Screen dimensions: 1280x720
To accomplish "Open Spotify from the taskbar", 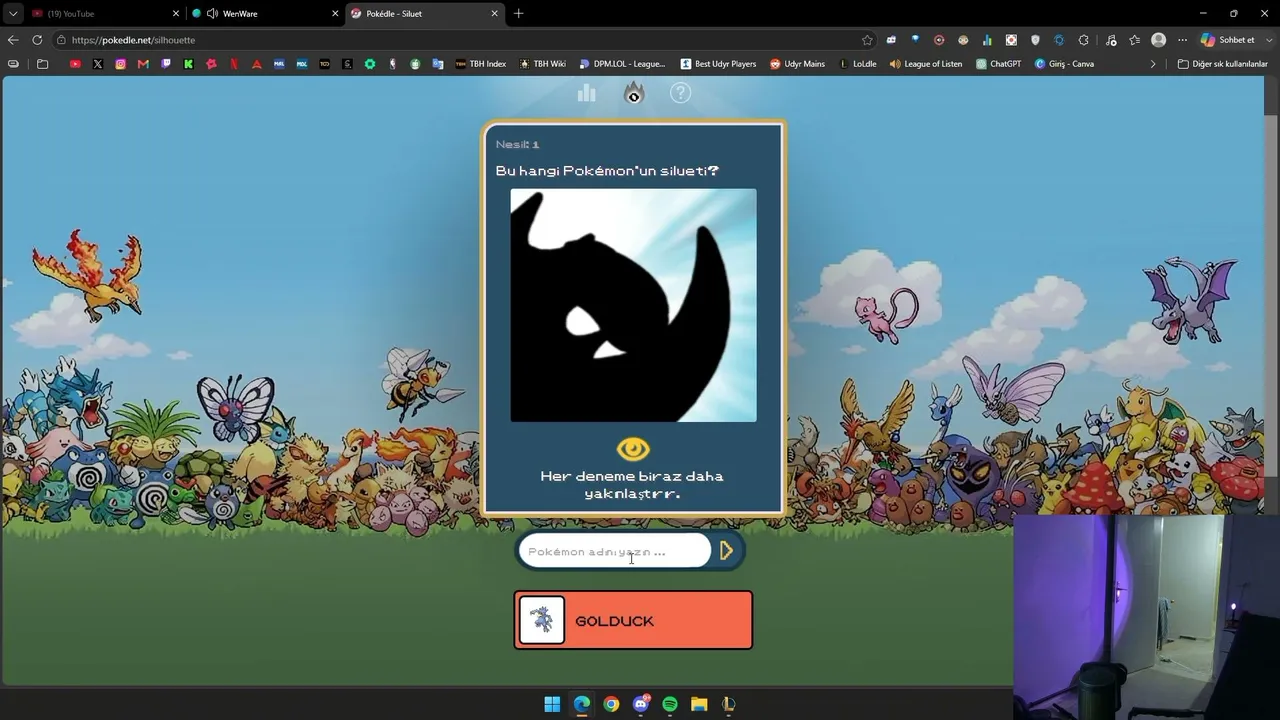I will (x=670, y=704).
